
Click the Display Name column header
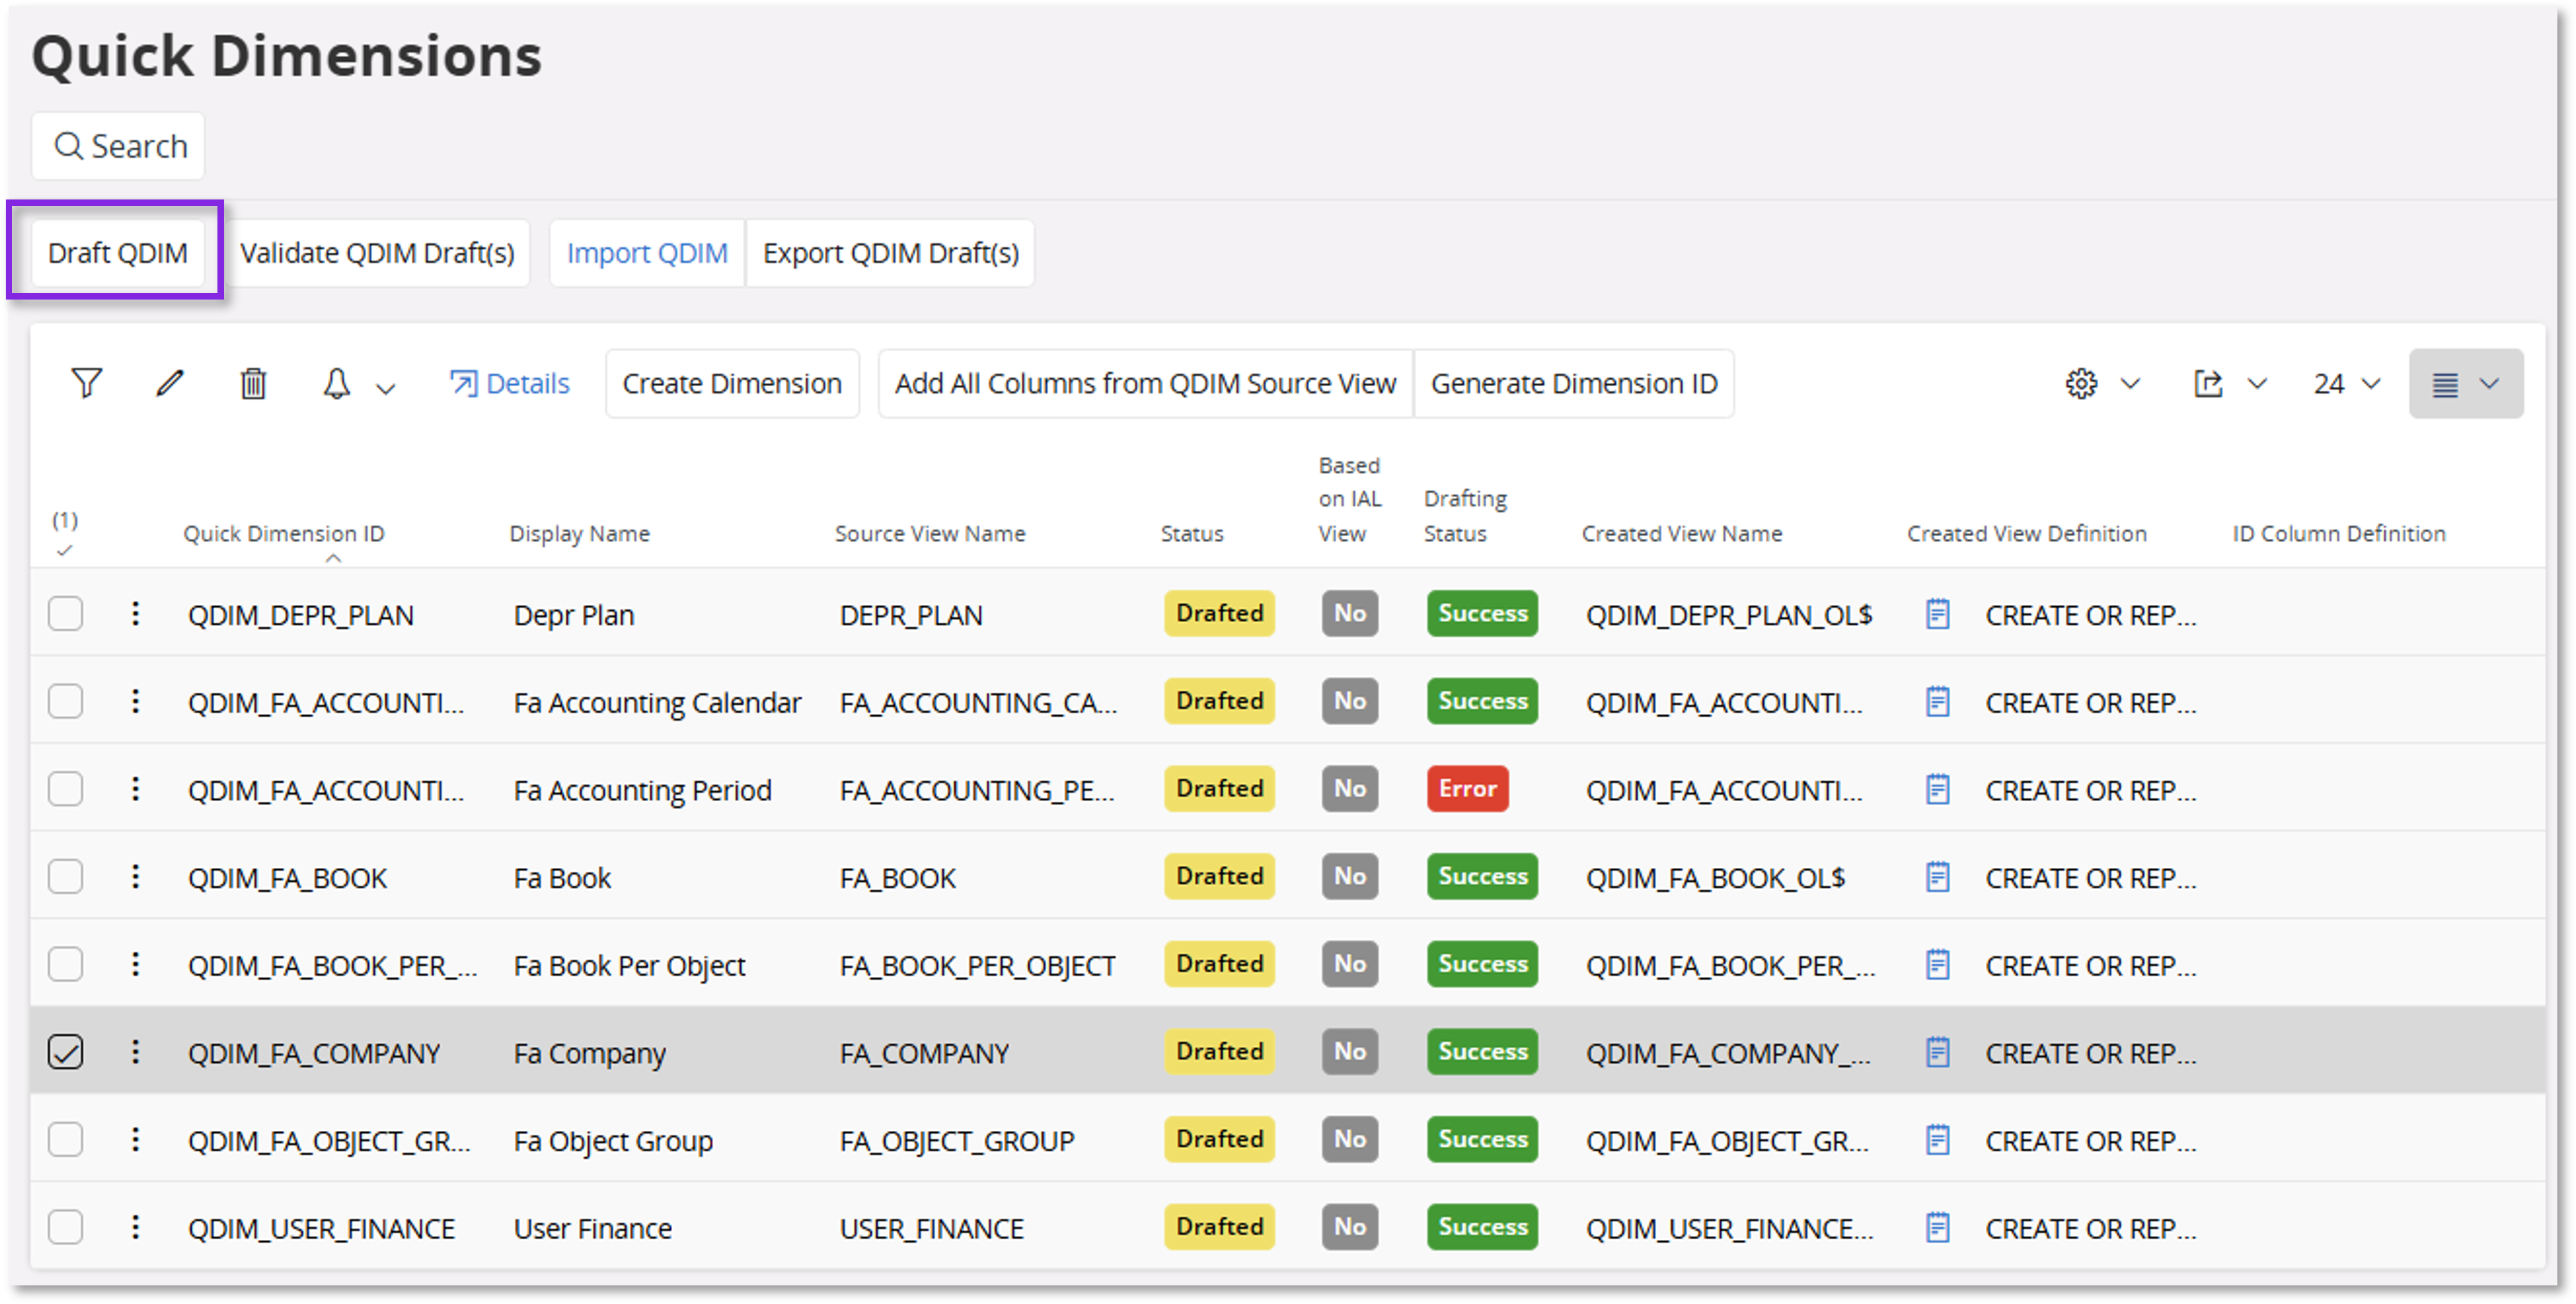click(x=580, y=534)
